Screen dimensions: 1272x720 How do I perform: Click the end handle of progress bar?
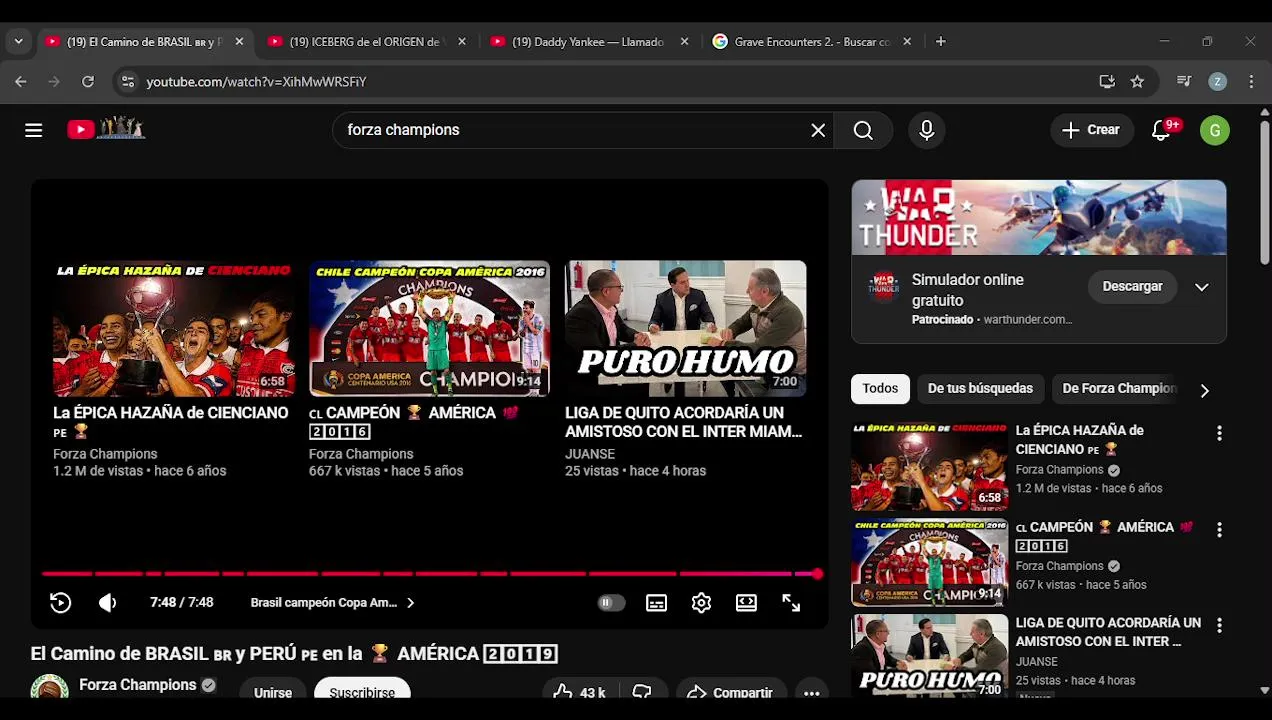coord(817,574)
